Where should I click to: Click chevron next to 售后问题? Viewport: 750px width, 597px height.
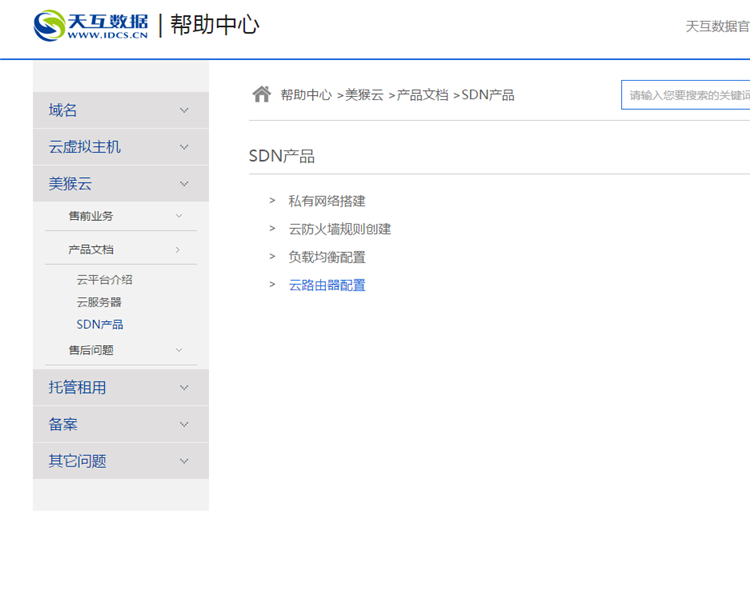[x=179, y=350]
